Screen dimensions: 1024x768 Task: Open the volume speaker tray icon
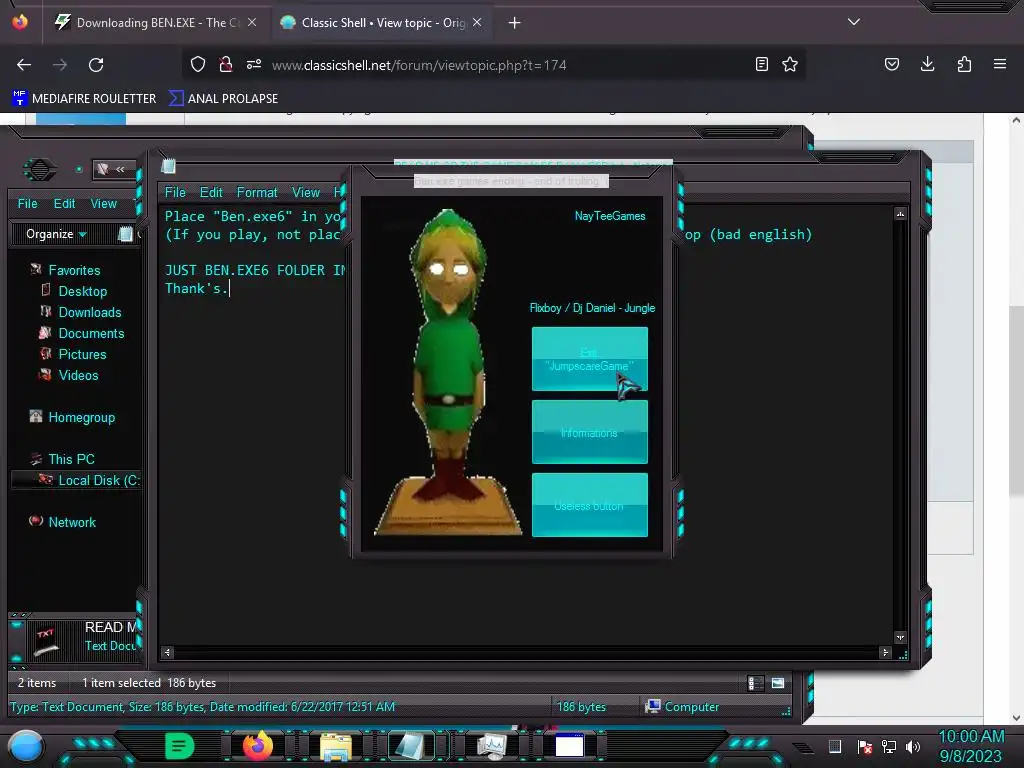[x=913, y=746]
